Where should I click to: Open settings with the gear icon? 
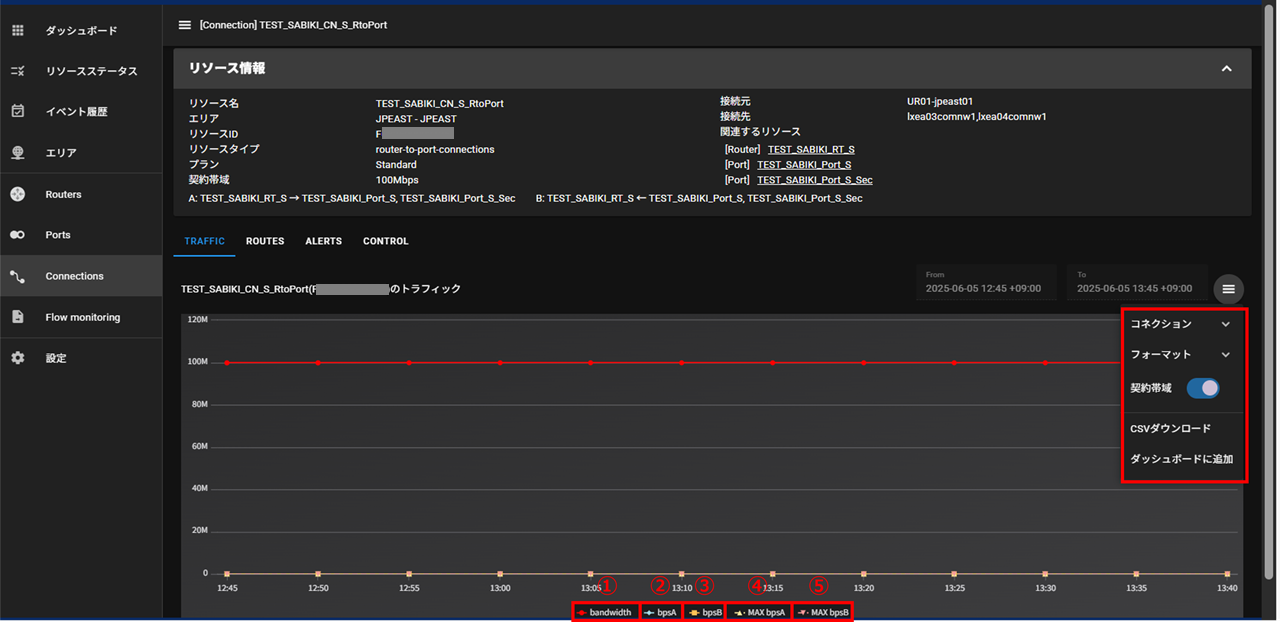tap(17, 358)
